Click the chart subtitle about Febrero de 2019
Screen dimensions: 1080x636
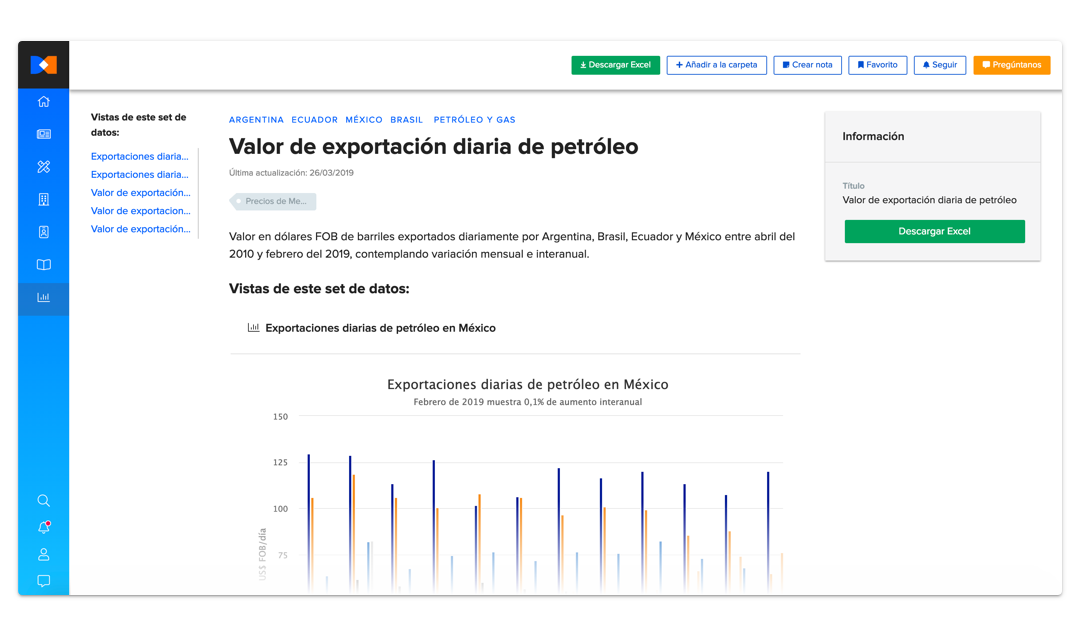[x=528, y=402]
